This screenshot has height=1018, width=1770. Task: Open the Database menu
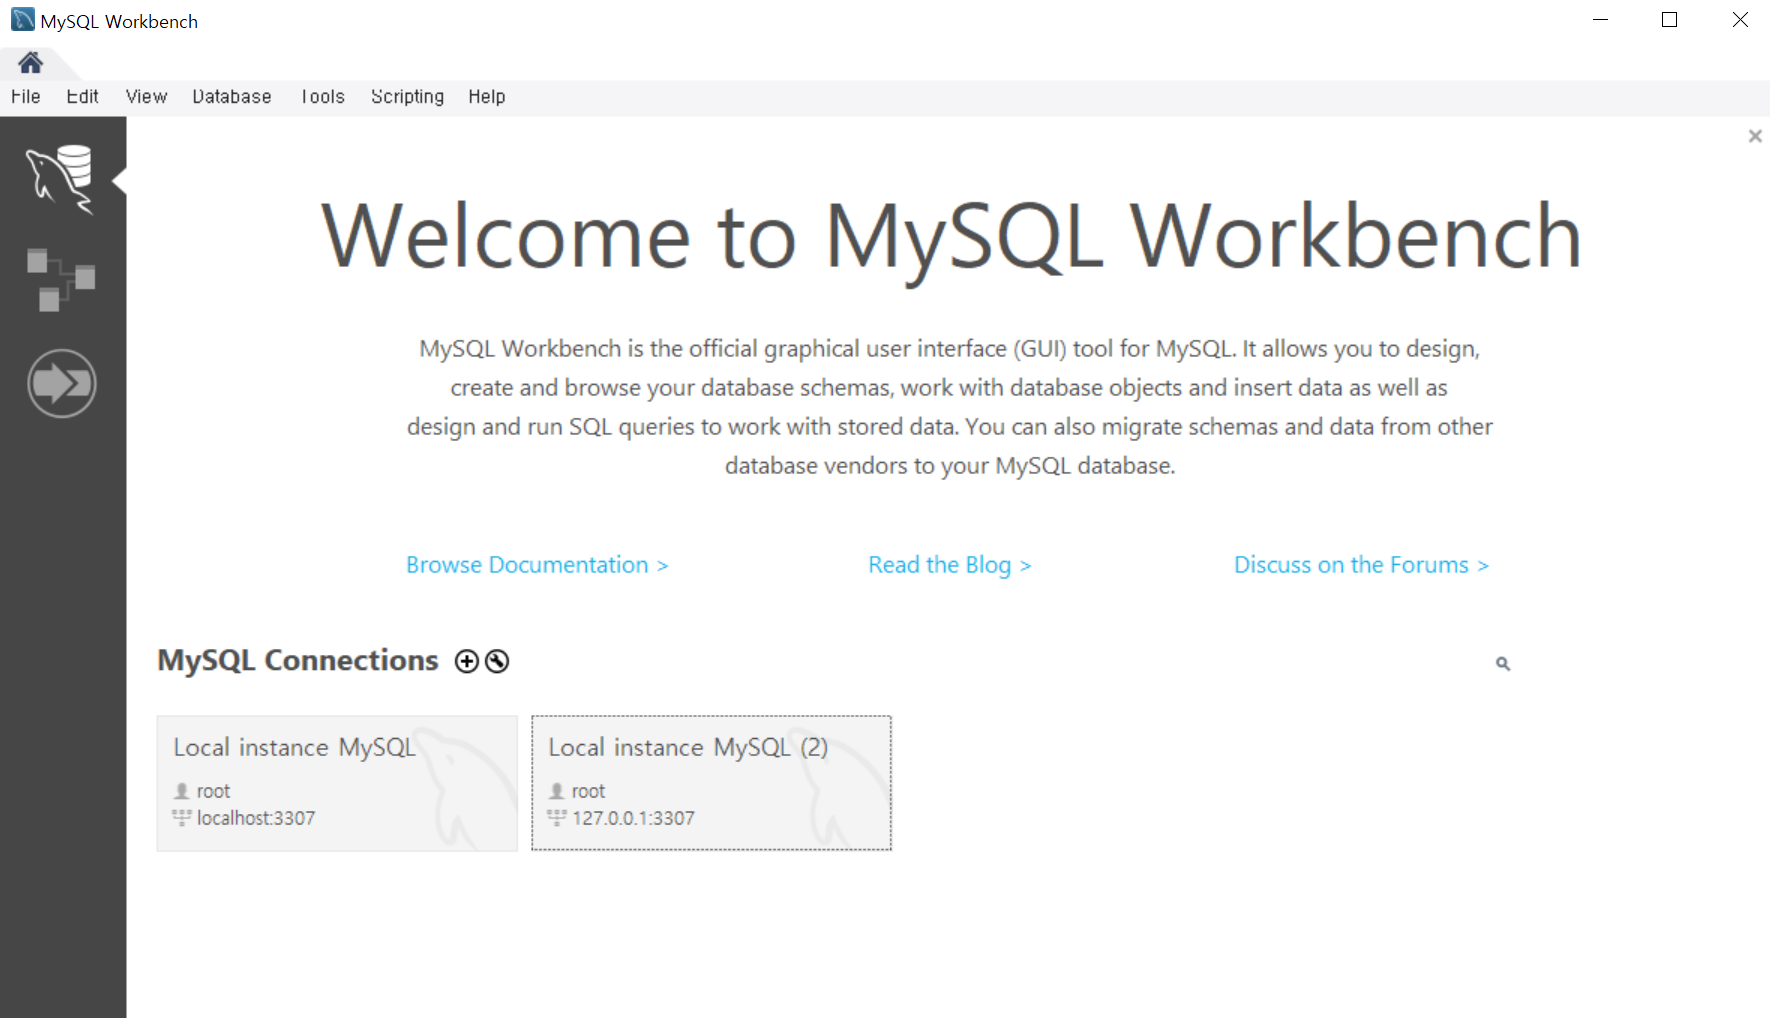(232, 97)
